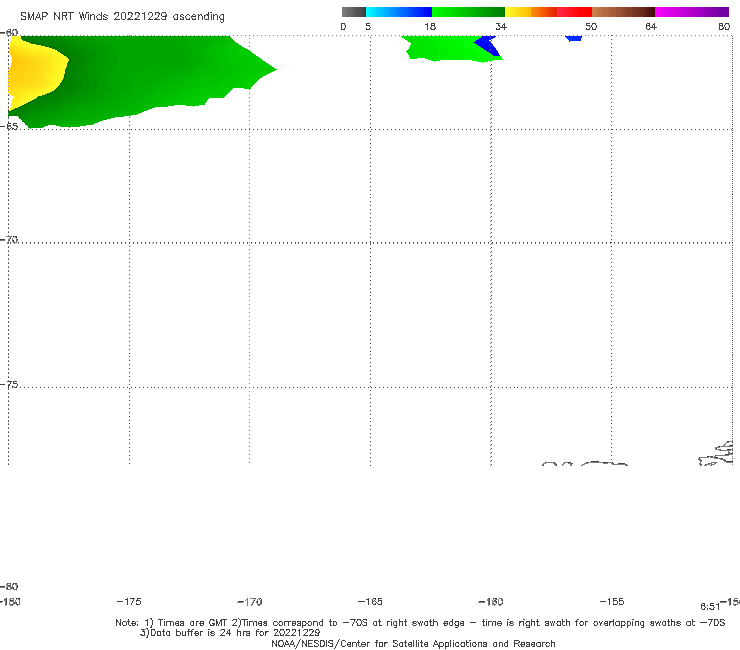Viewport: 740px width, 650px height.
Task: Click the red segment of the color bar
Action: tap(574, 12)
